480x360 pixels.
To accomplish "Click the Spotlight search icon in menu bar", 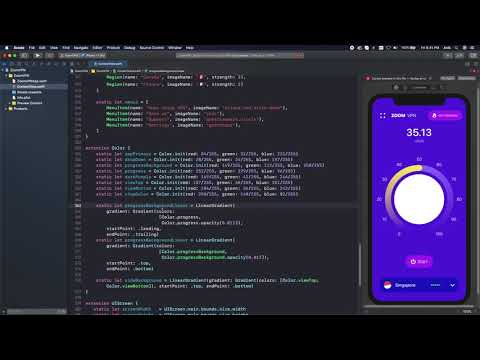I will click(x=457, y=48).
